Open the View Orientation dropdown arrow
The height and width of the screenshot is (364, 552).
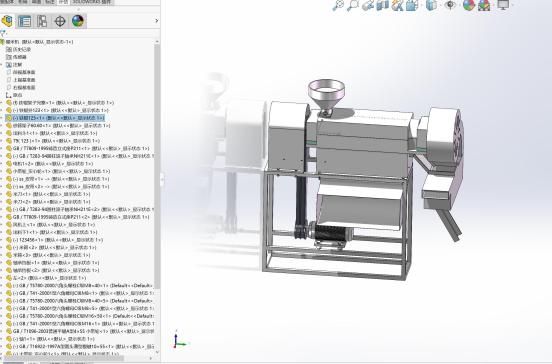(x=421, y=5)
